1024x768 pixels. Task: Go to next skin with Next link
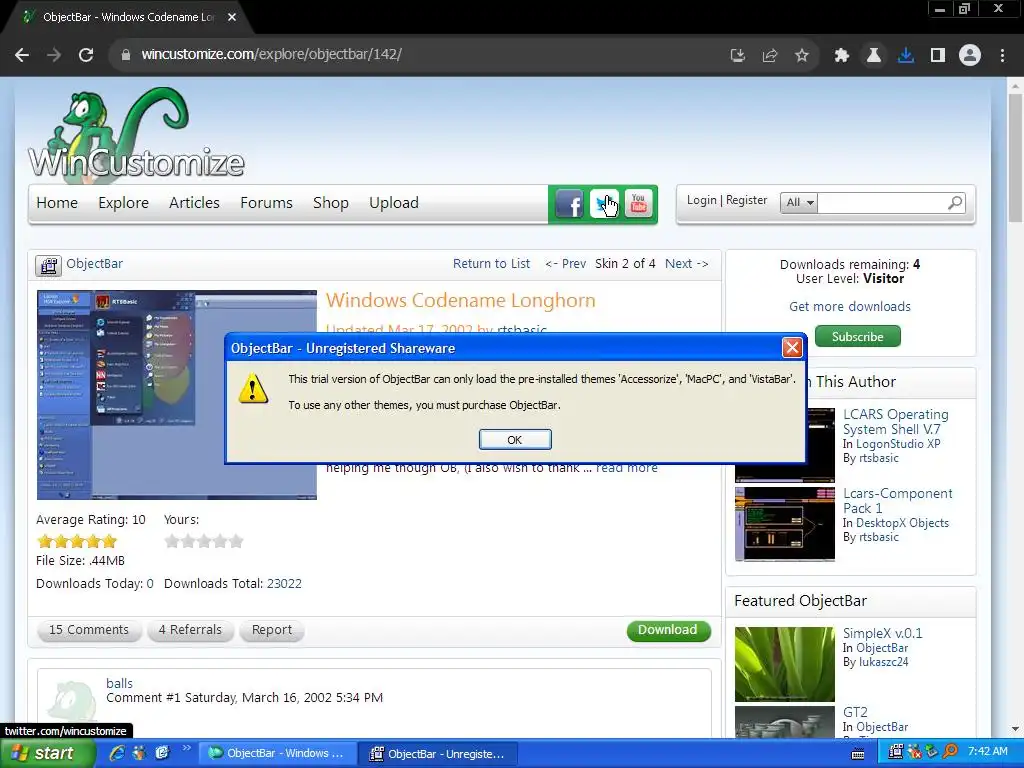(686, 263)
